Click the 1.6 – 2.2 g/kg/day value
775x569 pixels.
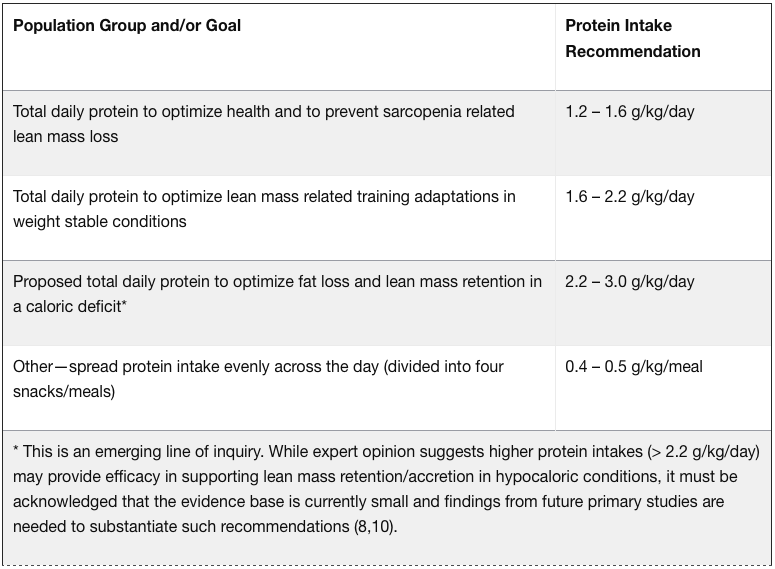coord(629,196)
